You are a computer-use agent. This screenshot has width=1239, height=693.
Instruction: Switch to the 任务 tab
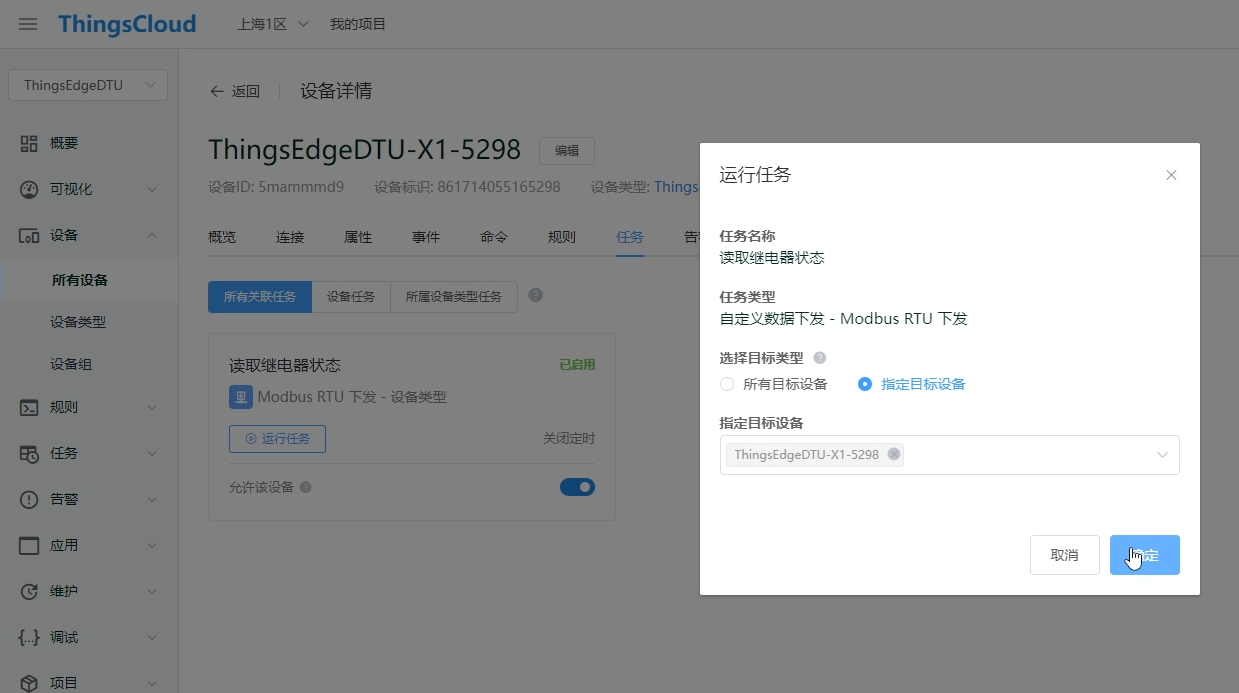click(630, 237)
